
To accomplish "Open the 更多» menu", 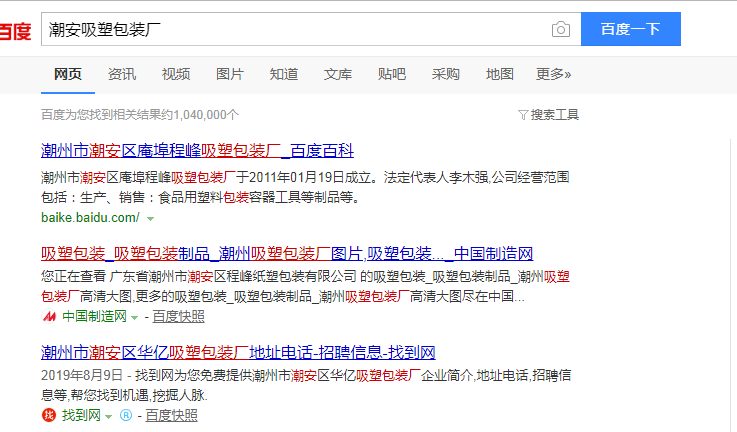I will click(553, 74).
